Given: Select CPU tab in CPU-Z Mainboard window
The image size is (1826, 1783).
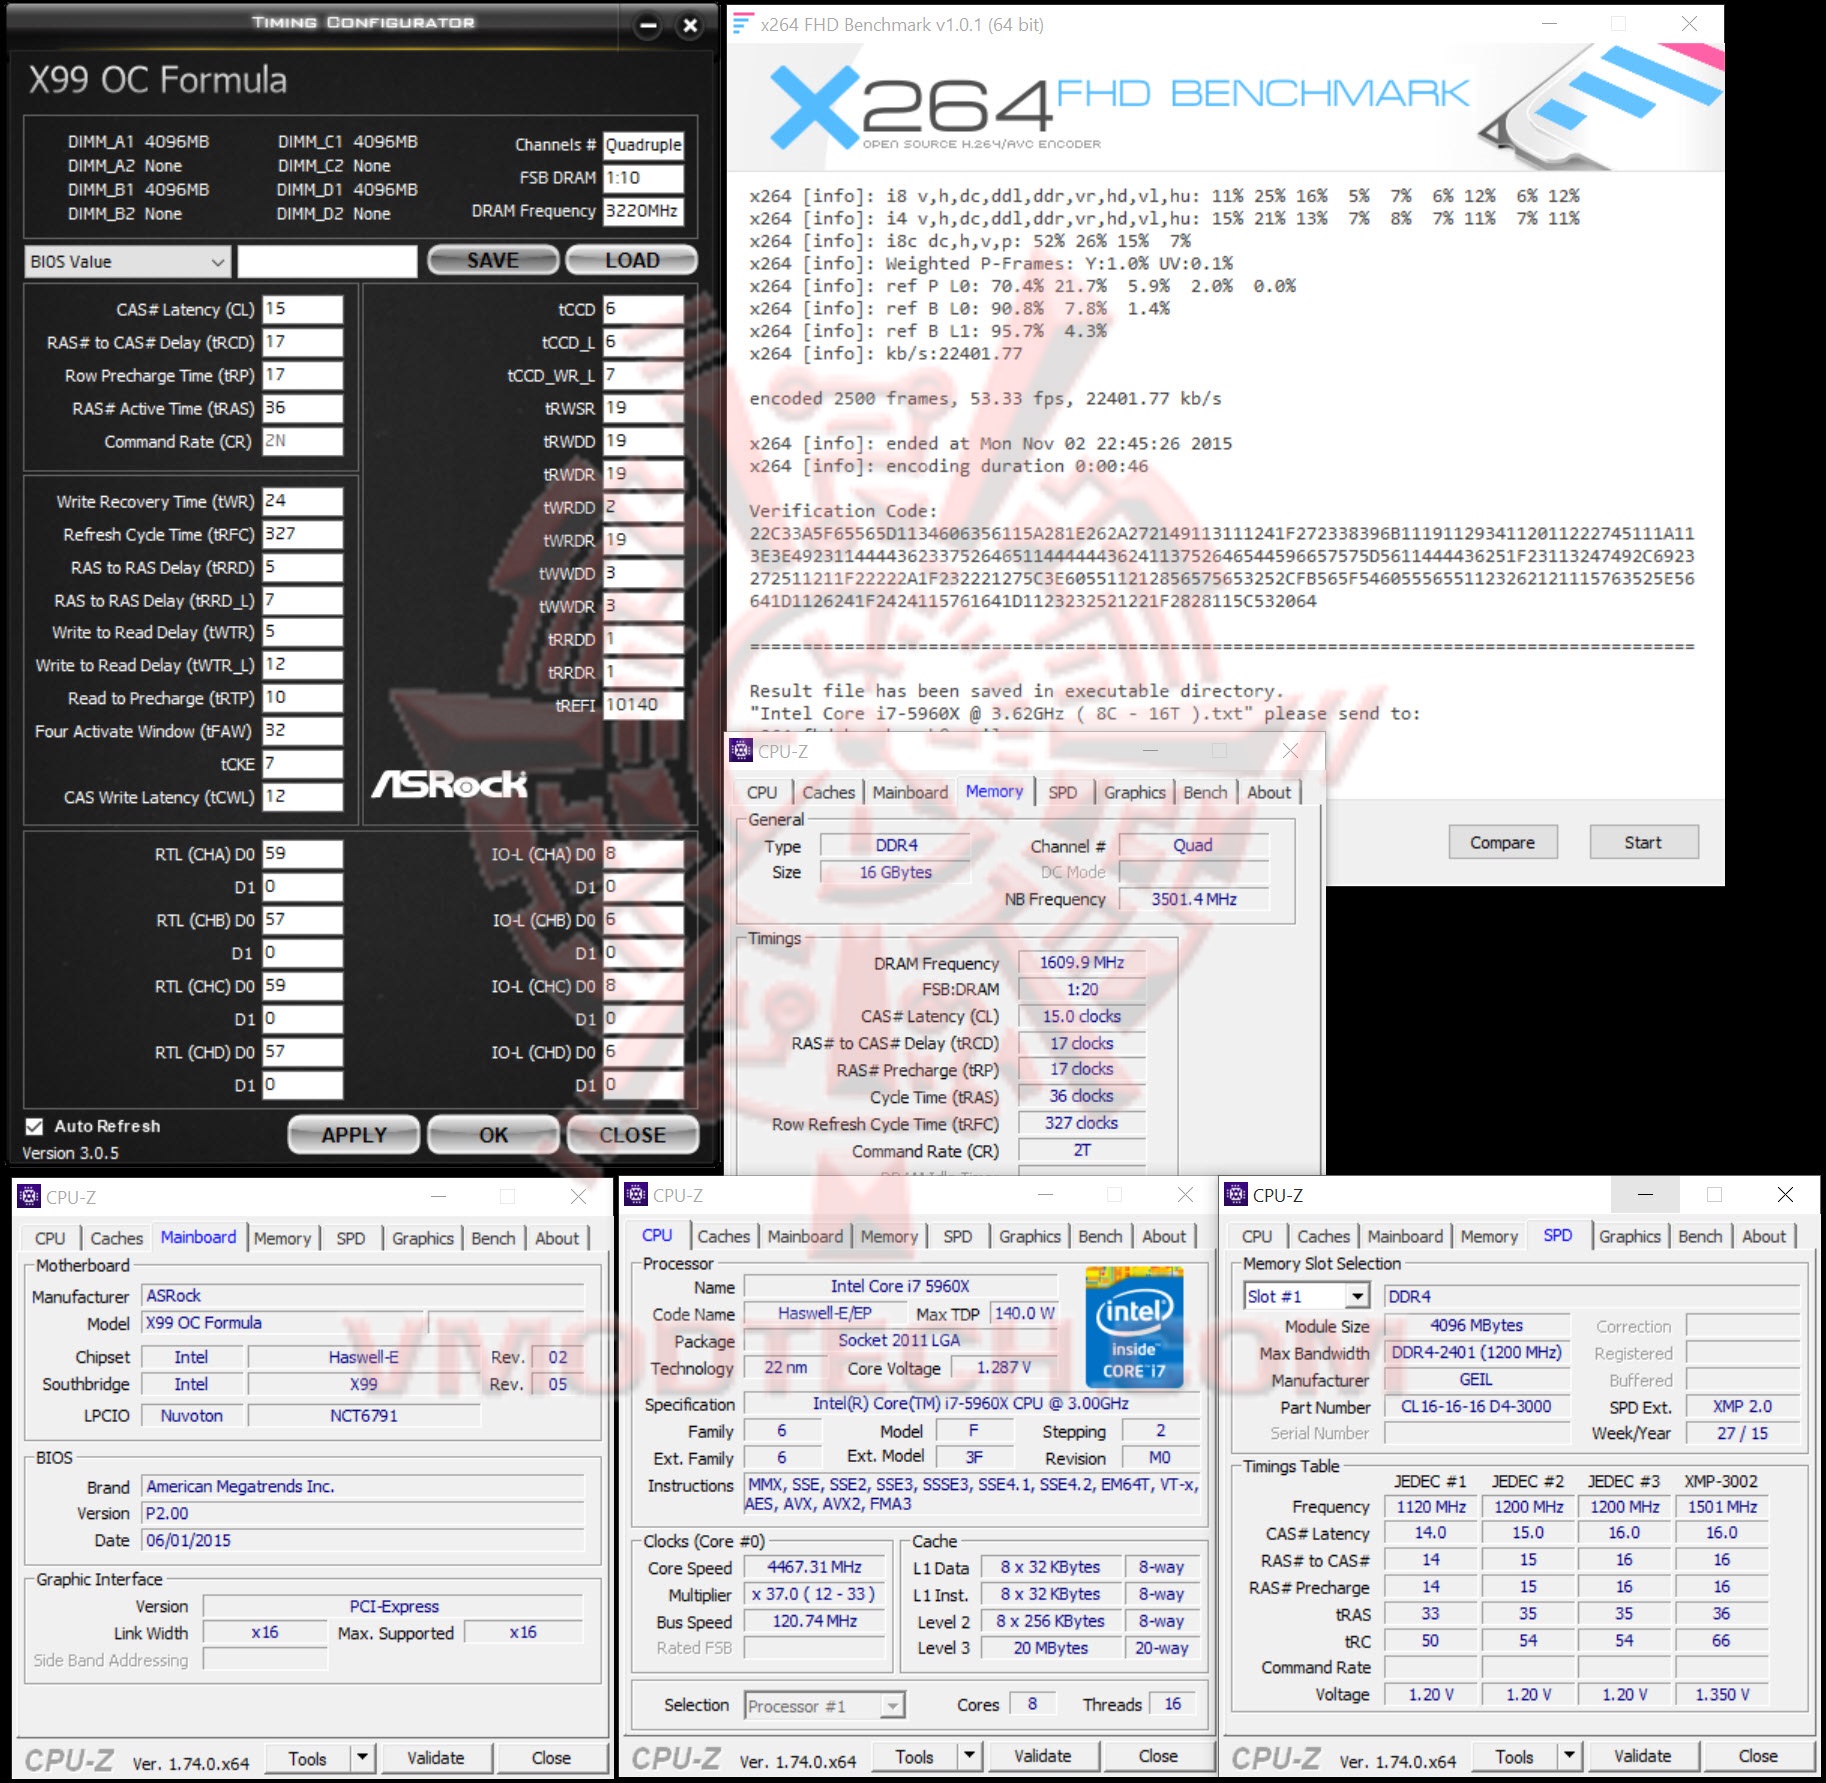Looking at the screenshot, I should pos(50,1238).
